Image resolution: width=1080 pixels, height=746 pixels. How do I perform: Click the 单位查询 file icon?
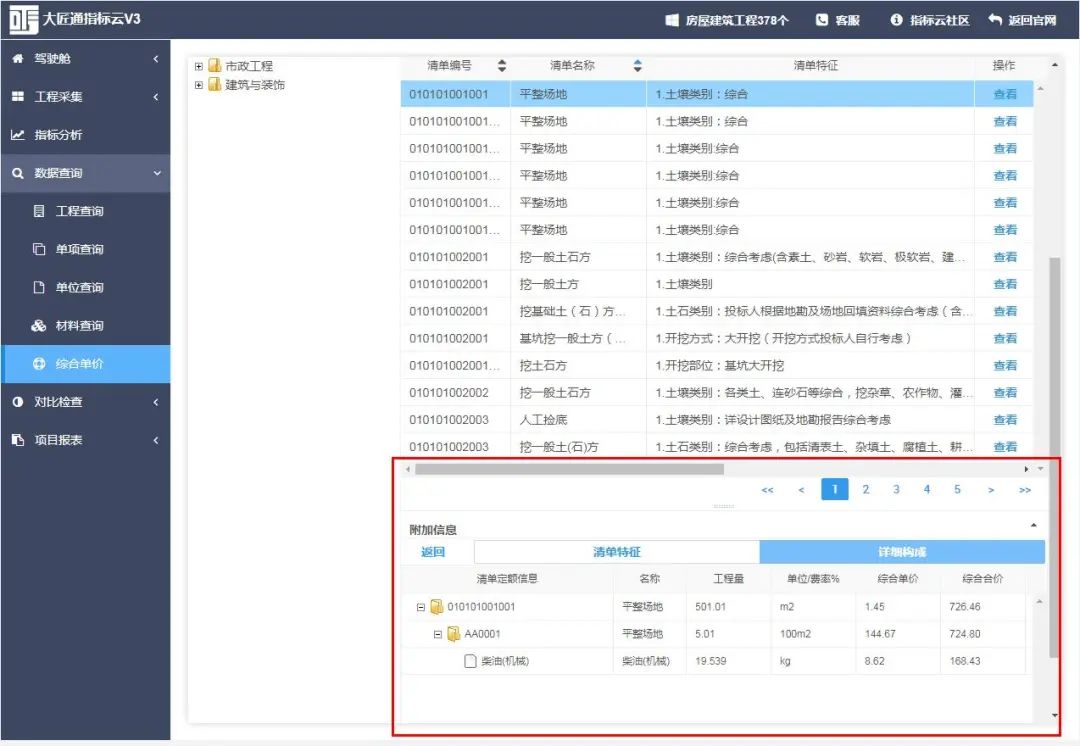point(39,287)
